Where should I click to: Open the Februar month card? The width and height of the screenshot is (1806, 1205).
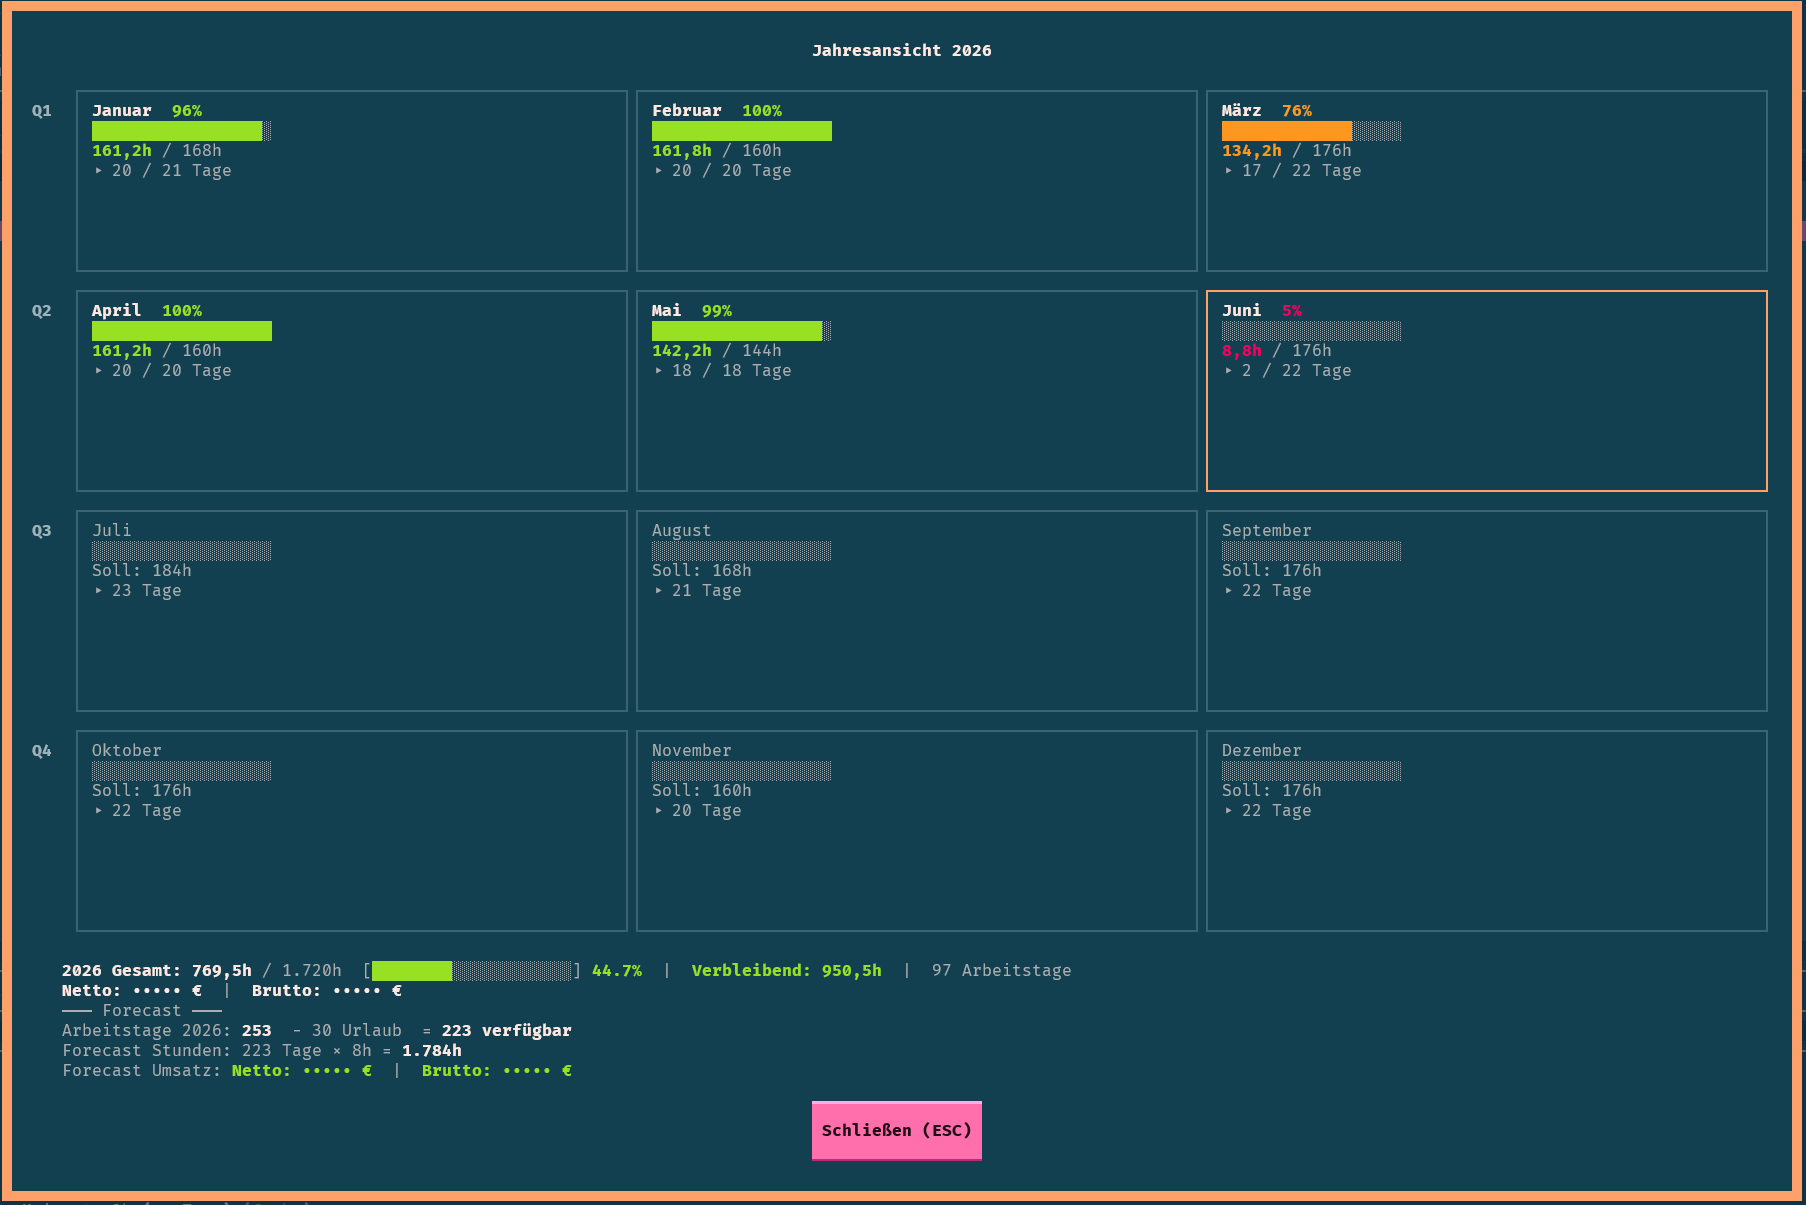916,181
